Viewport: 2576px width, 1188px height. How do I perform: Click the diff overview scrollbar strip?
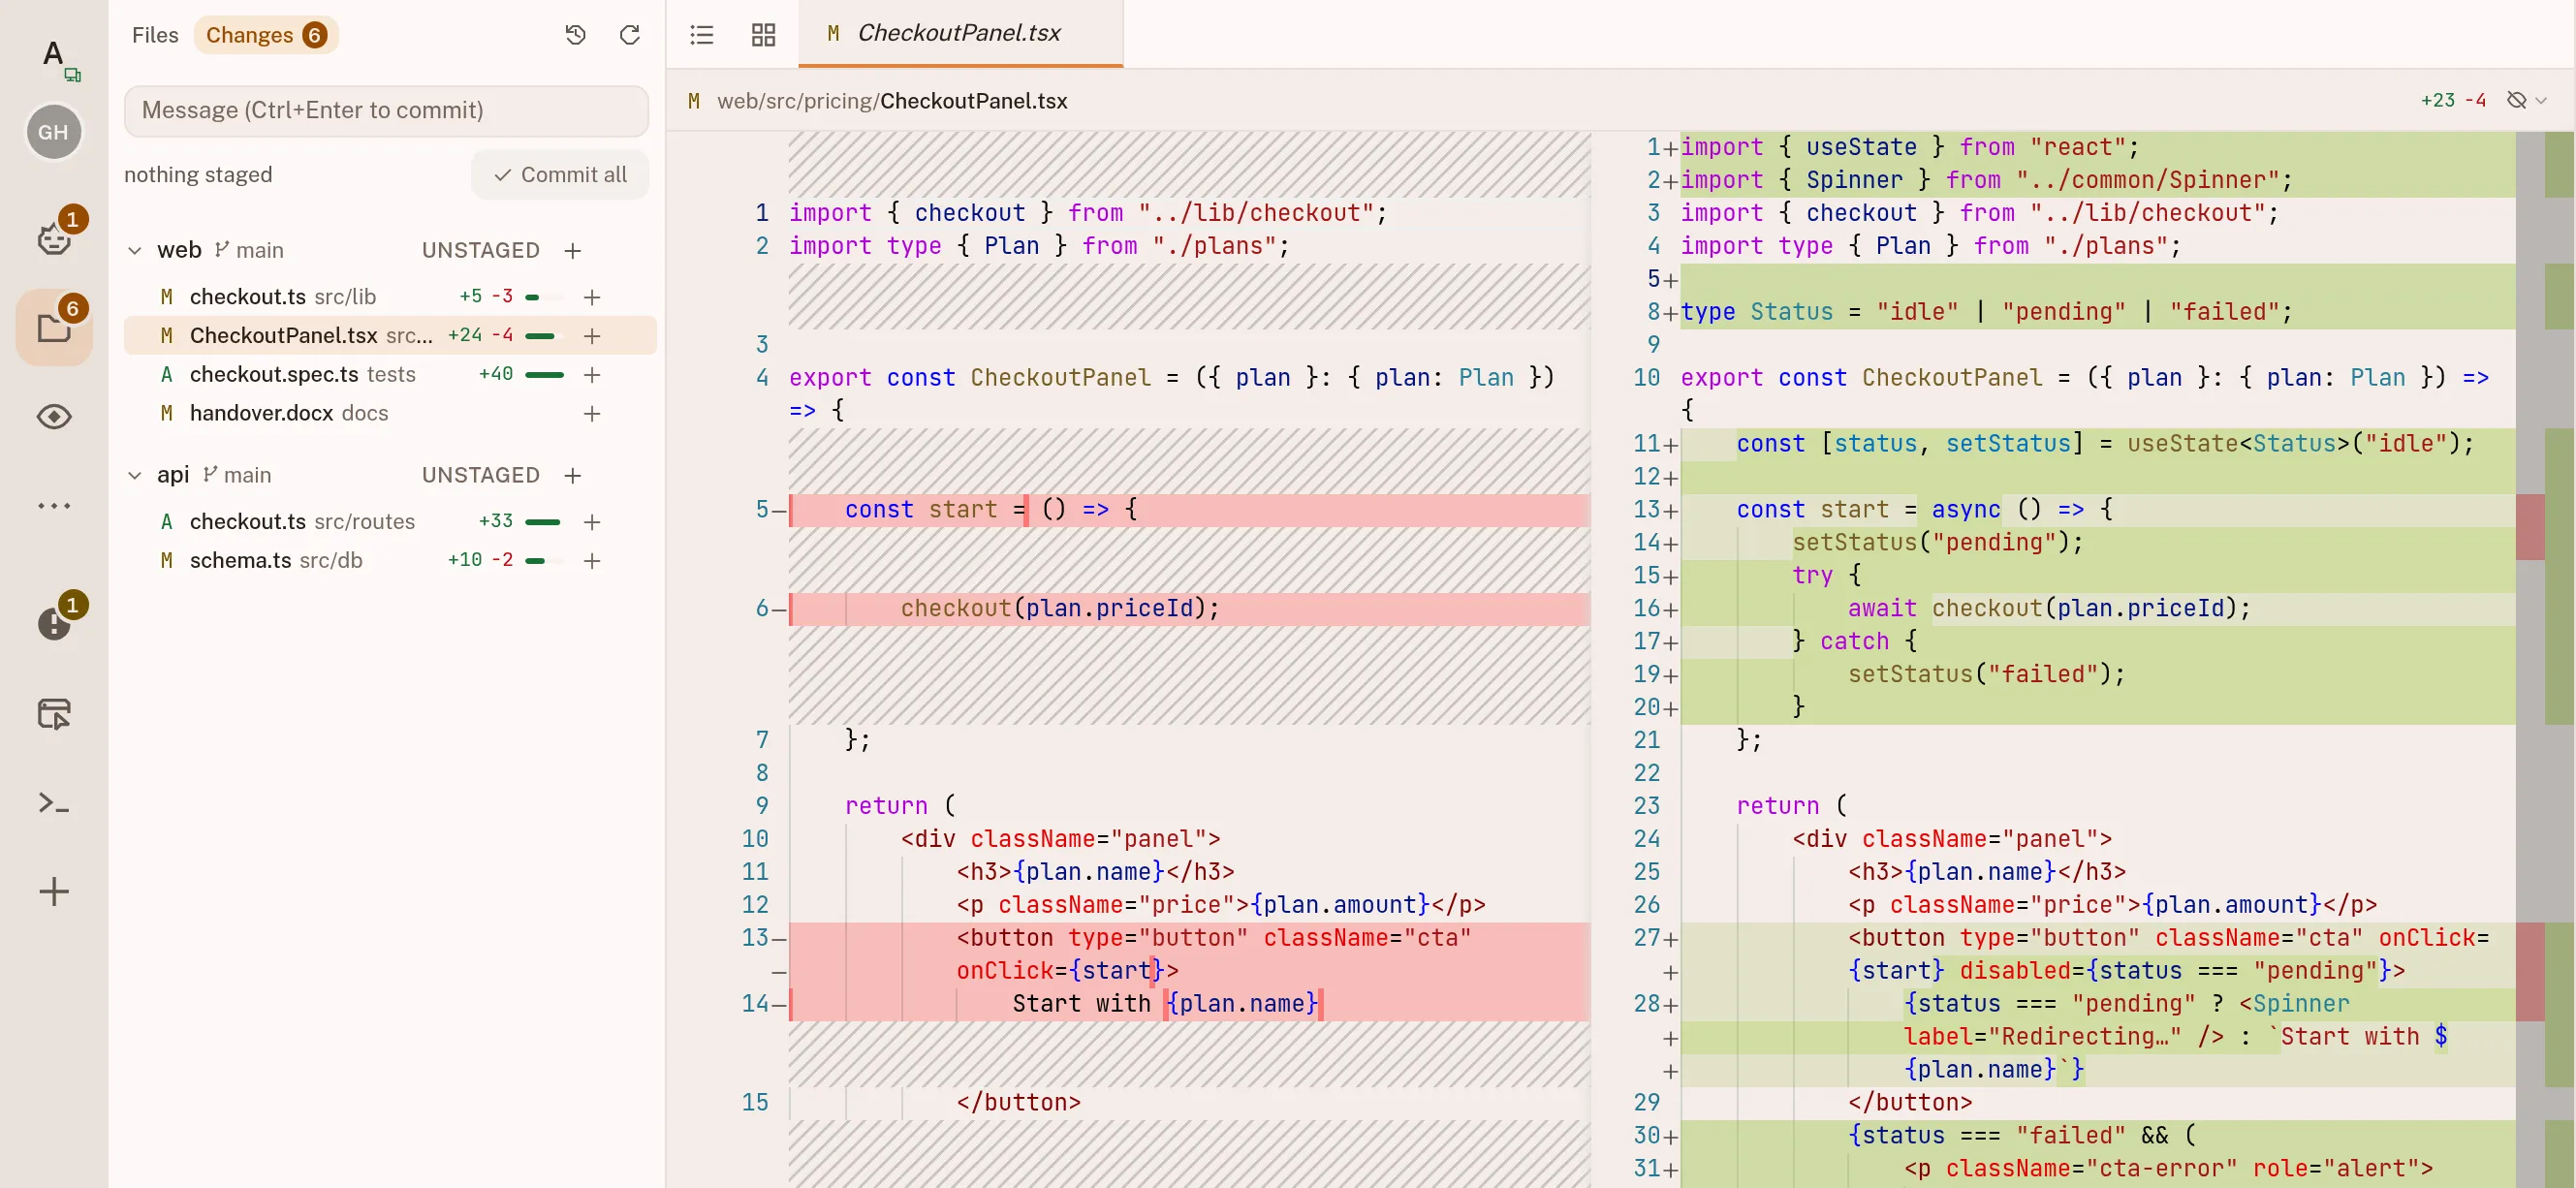[x=2545, y=660]
